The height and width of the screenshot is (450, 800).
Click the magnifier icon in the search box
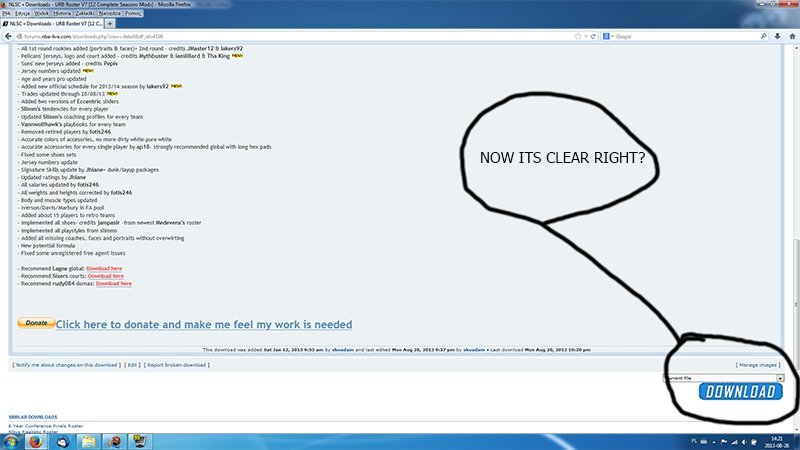tap(763, 36)
